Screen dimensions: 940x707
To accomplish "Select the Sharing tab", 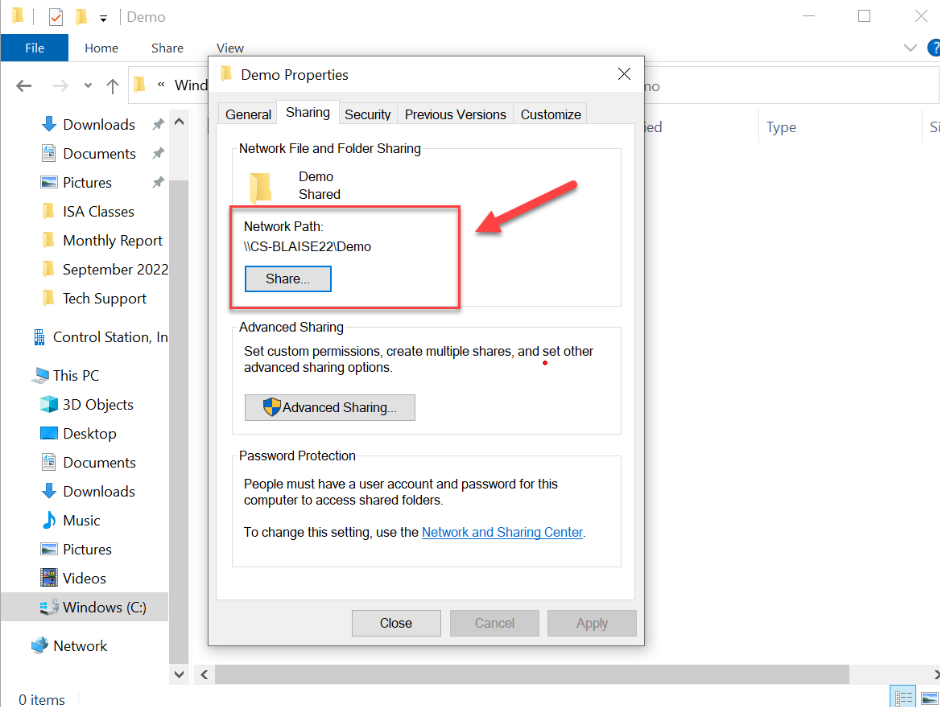I will [x=308, y=112].
